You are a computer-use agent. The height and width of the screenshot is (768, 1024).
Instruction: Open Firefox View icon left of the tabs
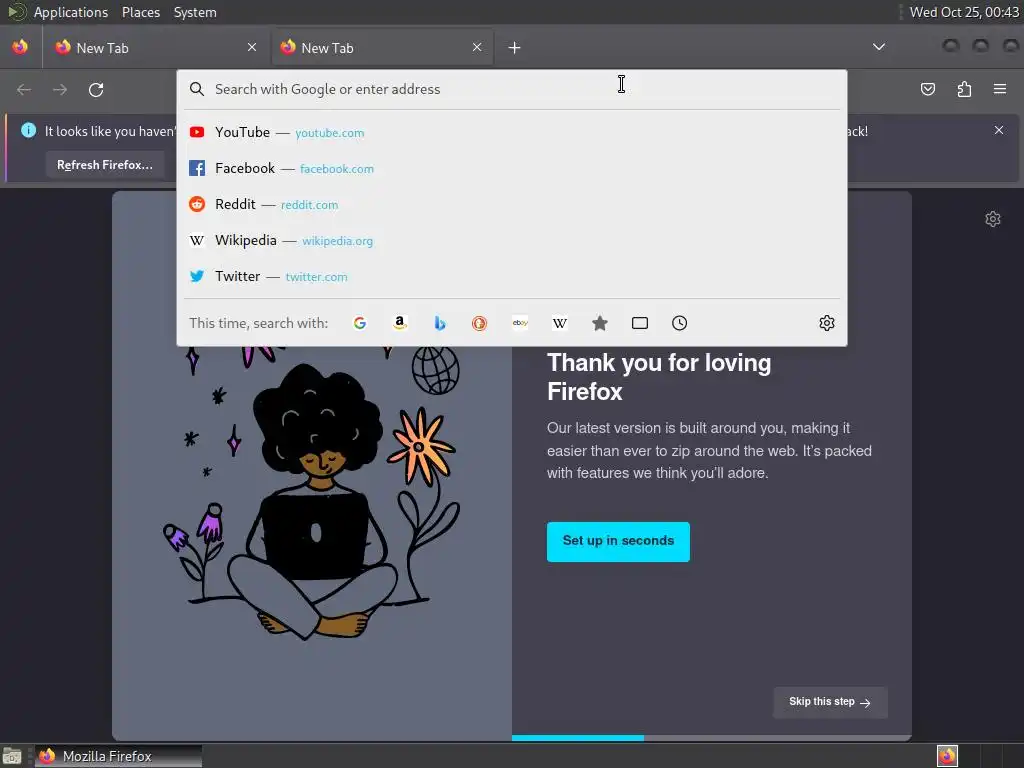click(x=20, y=47)
